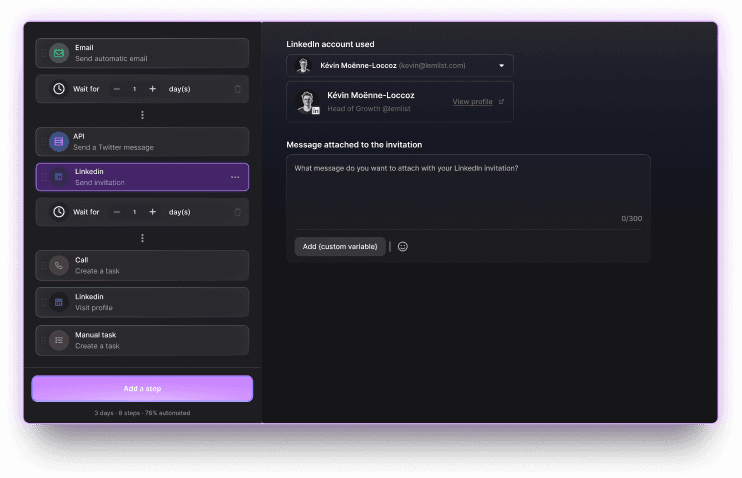Image resolution: width=742 pixels, height=478 pixels.
Task: Click the Add a step button
Action: coord(142,389)
